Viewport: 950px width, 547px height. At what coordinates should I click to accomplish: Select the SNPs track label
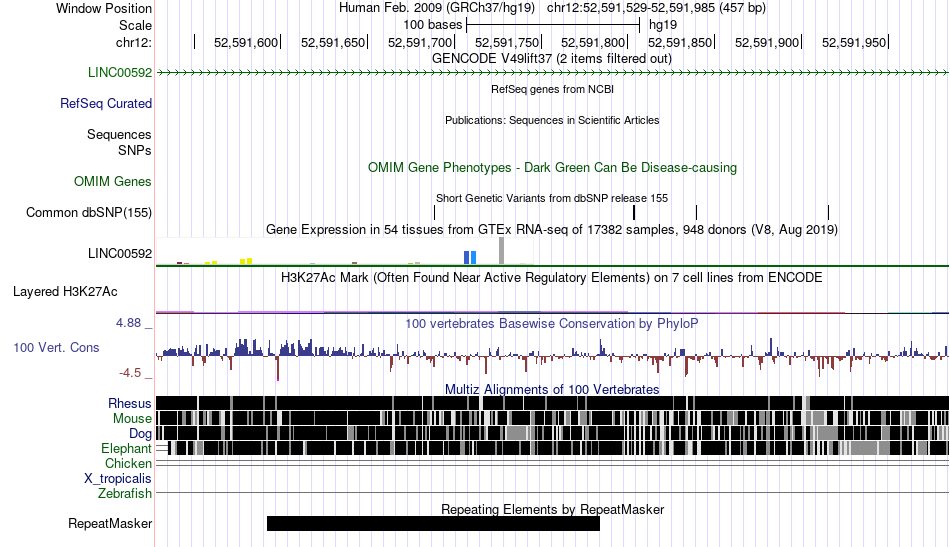tap(135, 150)
